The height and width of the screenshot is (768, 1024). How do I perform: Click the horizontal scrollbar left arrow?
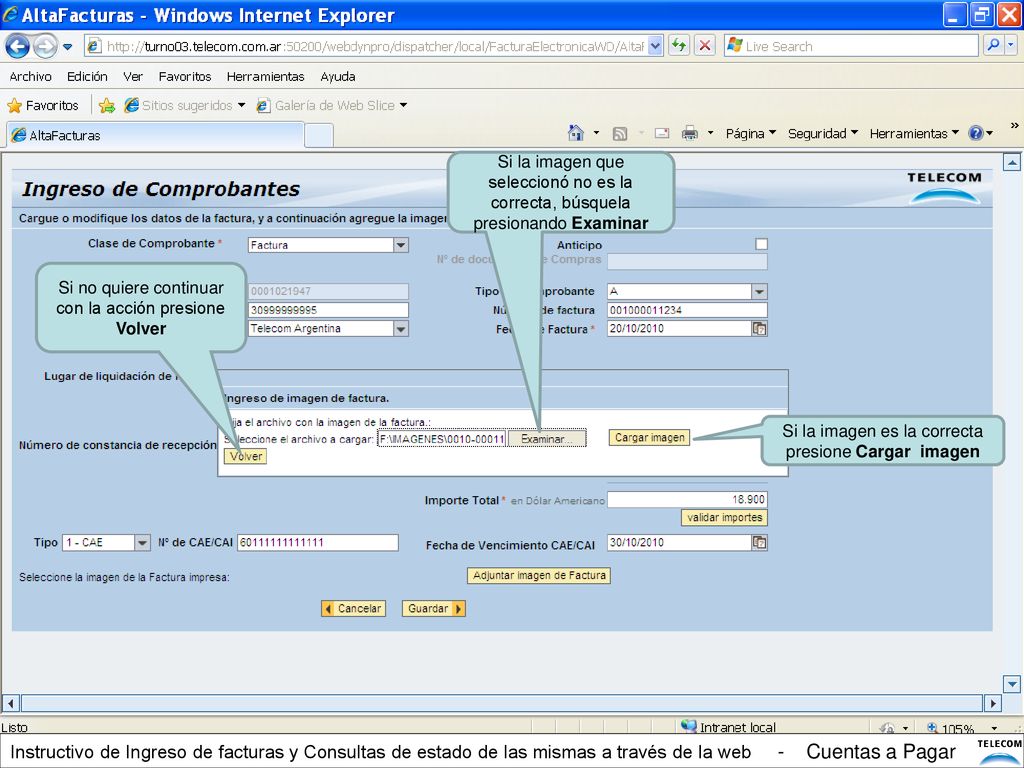(10, 703)
